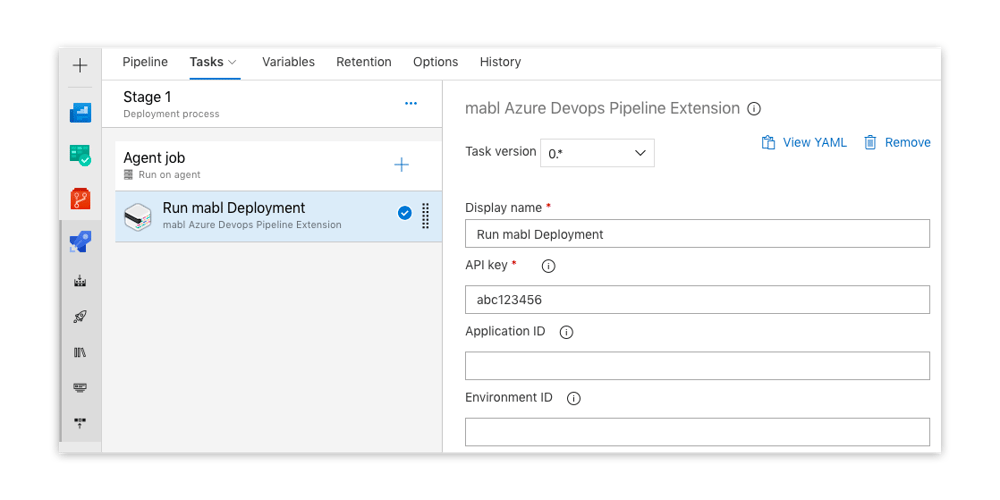Select the Run mabl Deployment task
Screen dimensions: 1000x500
click(278, 216)
